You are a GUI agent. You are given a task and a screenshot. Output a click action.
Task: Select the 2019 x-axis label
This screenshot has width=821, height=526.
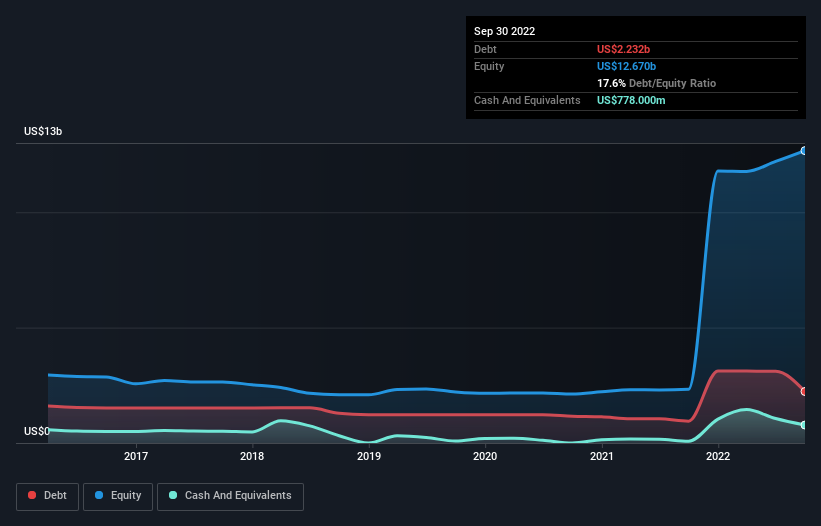tap(369, 456)
